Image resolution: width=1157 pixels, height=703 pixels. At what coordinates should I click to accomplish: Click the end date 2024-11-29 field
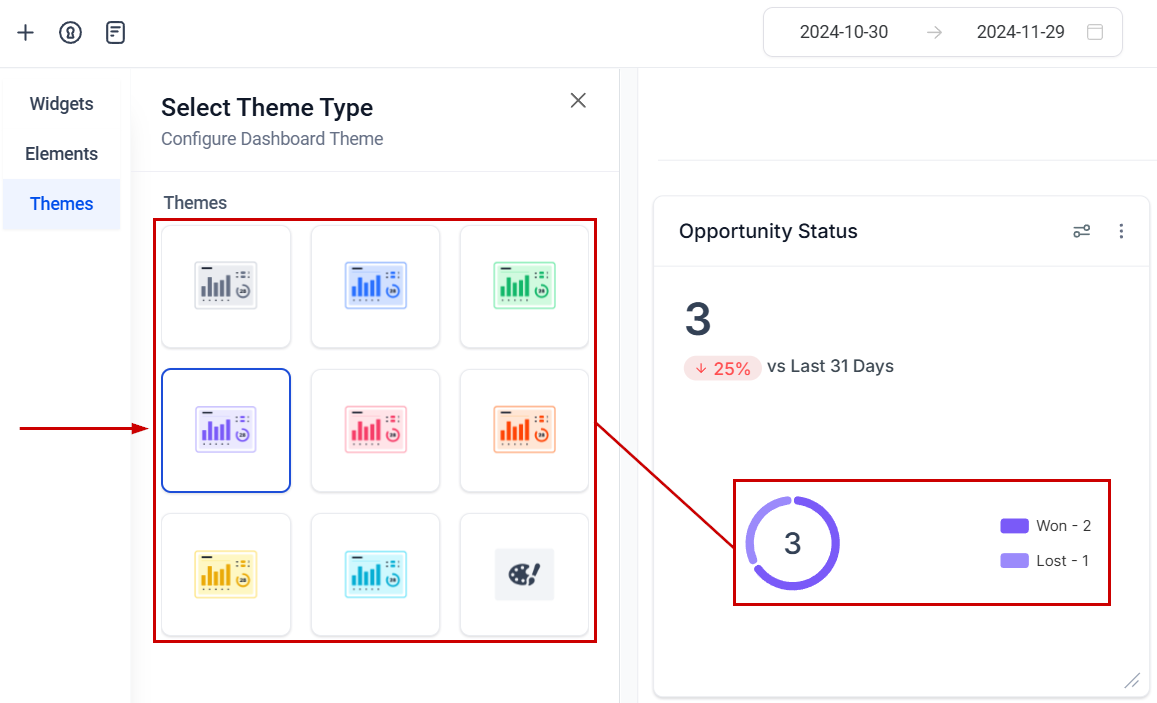pos(1020,32)
